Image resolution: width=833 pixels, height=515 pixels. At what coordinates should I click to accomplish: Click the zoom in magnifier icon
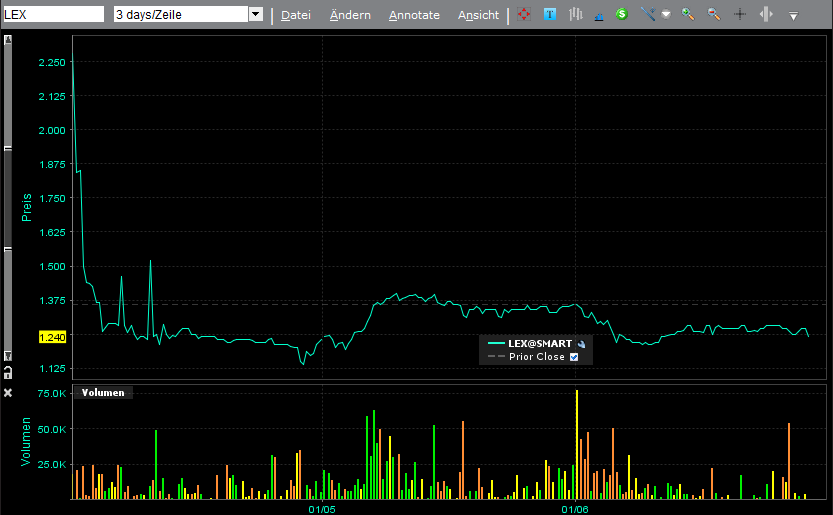tap(688, 14)
